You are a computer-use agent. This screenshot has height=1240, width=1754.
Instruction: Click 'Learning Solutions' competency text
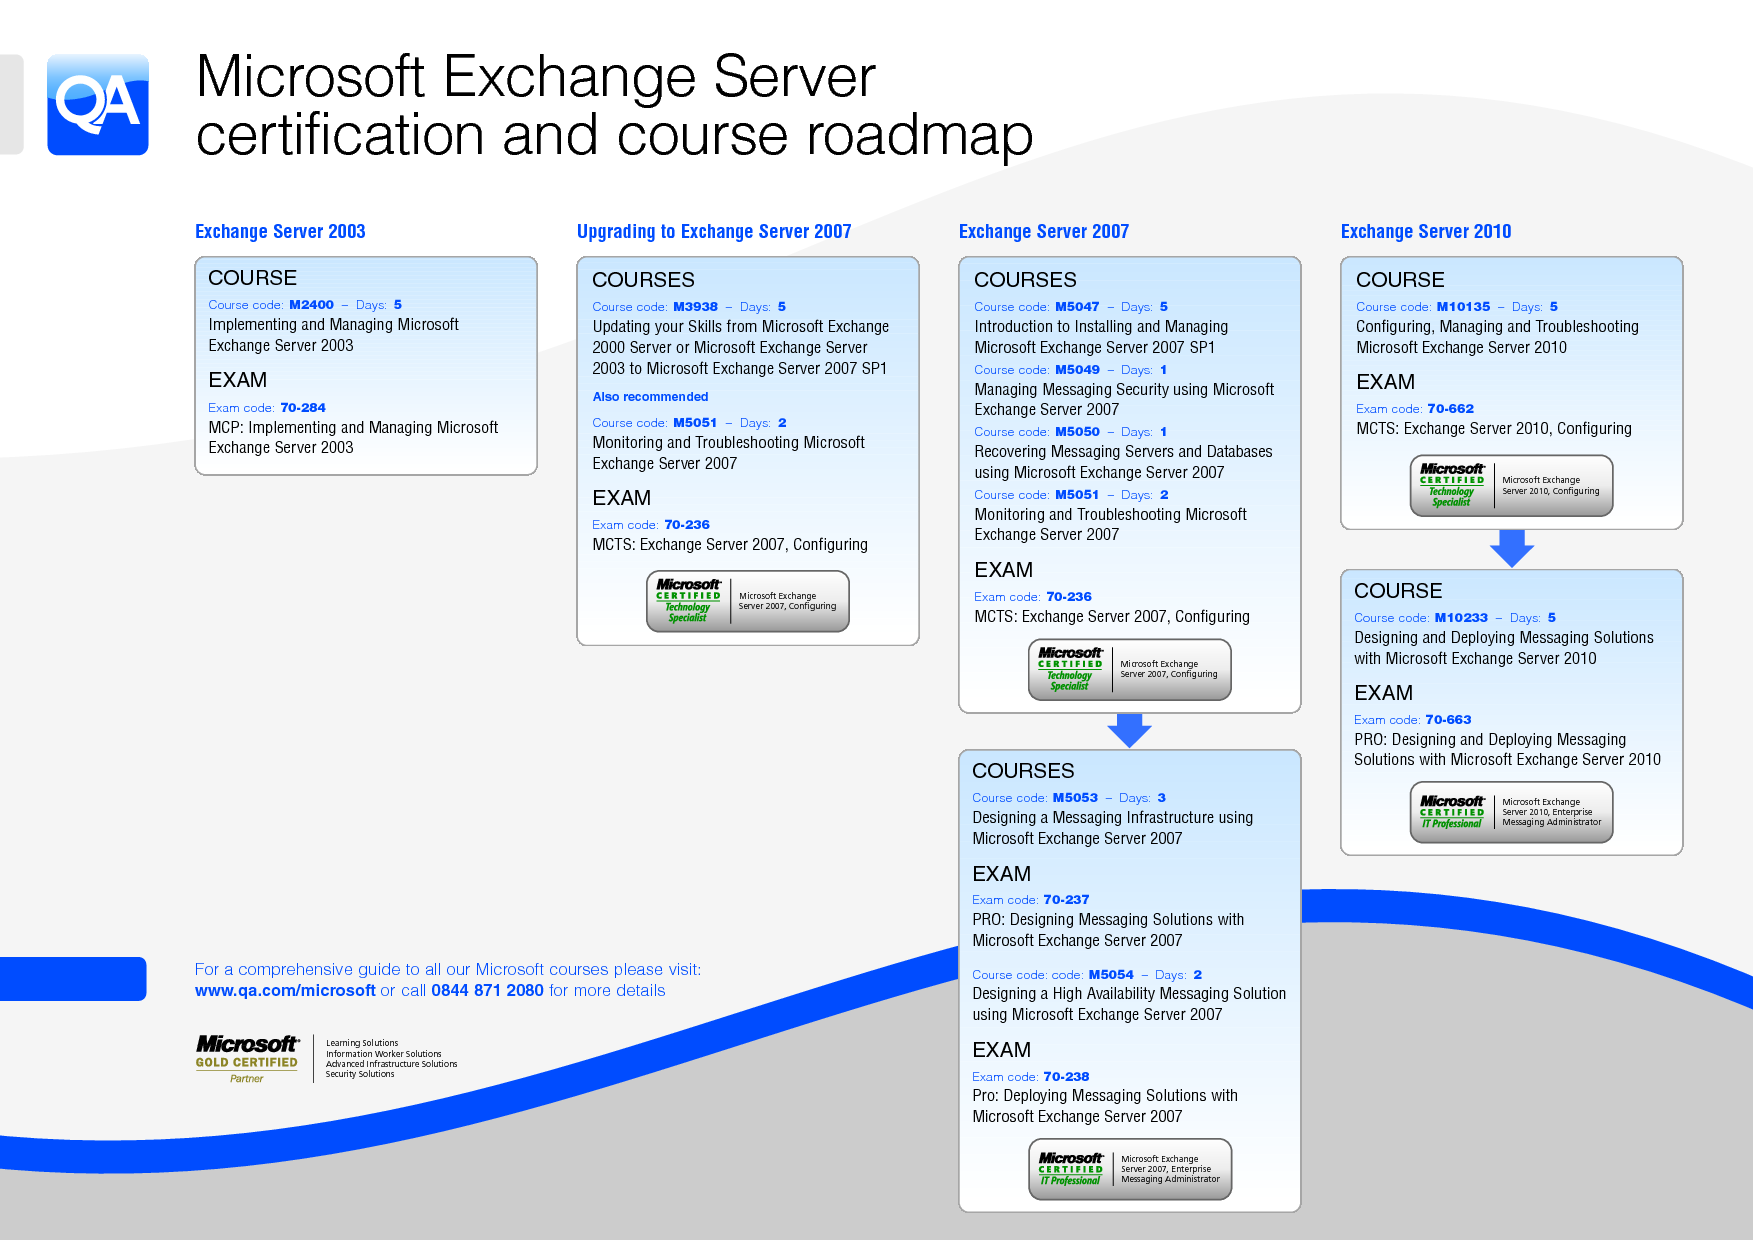[x=362, y=1043]
